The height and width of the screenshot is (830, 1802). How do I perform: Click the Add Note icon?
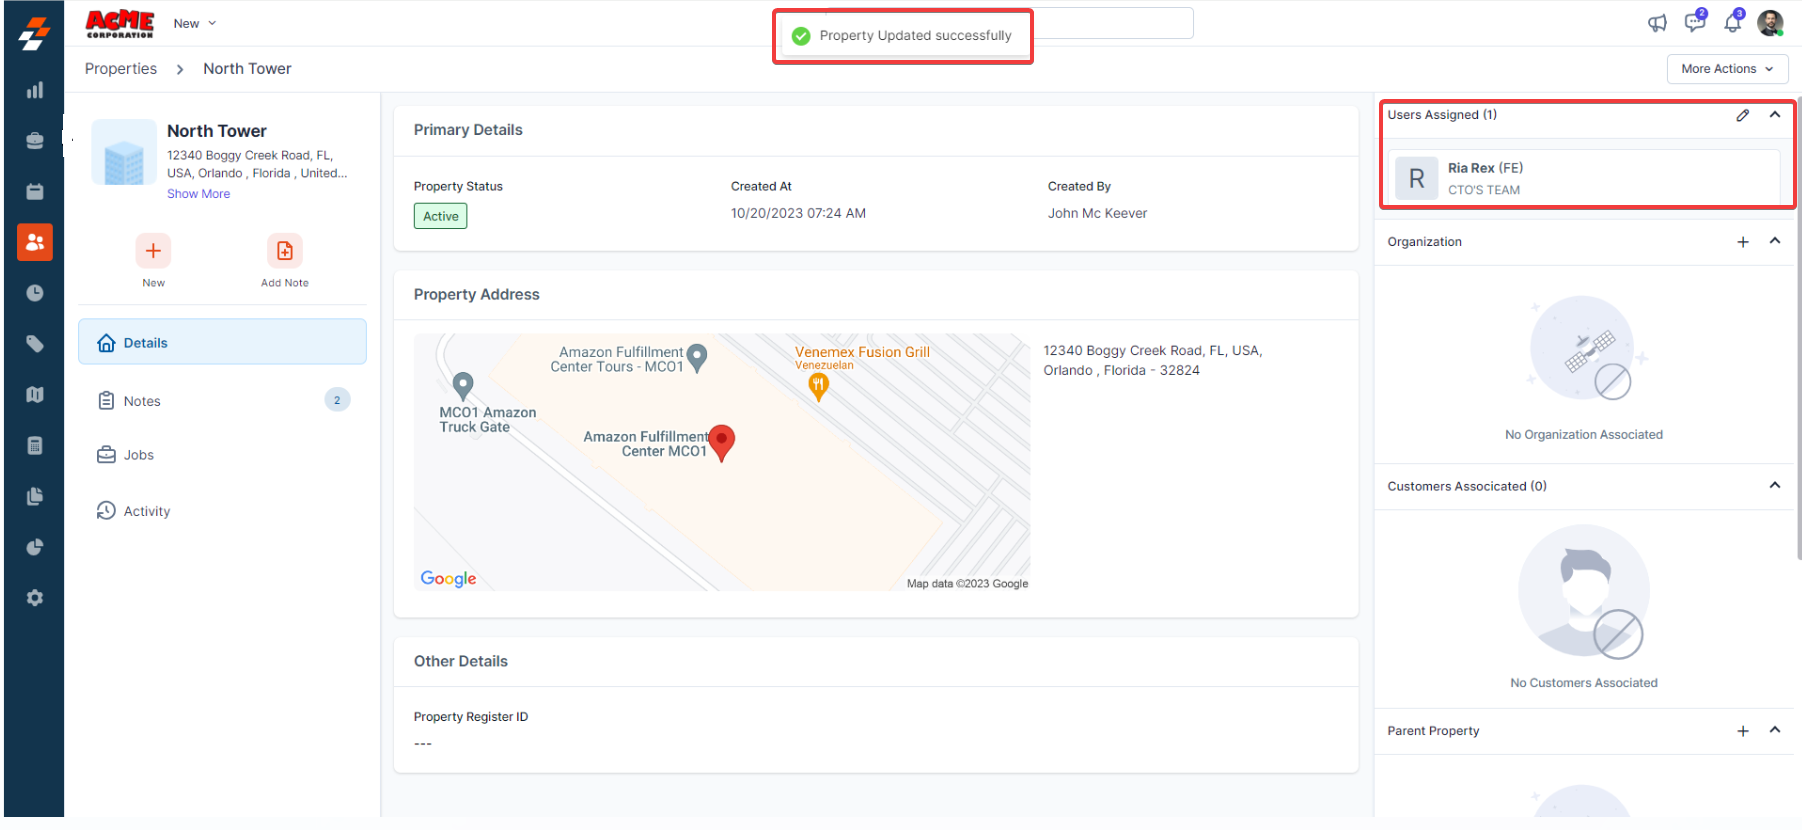284,251
